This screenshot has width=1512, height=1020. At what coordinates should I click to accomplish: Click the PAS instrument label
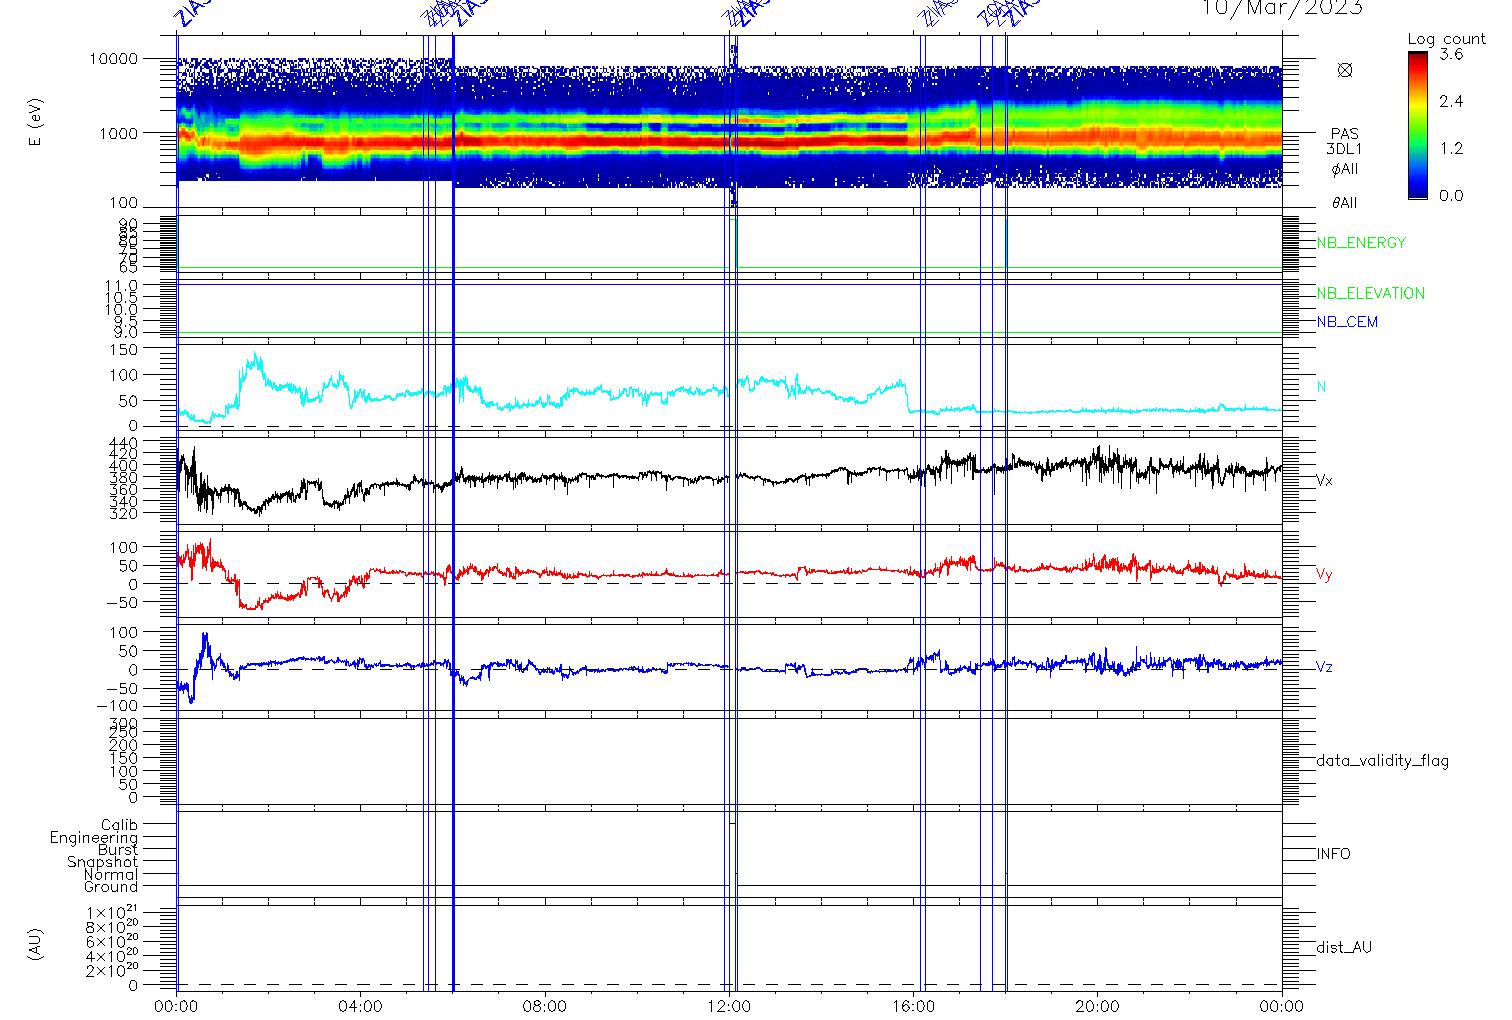tap(1345, 134)
